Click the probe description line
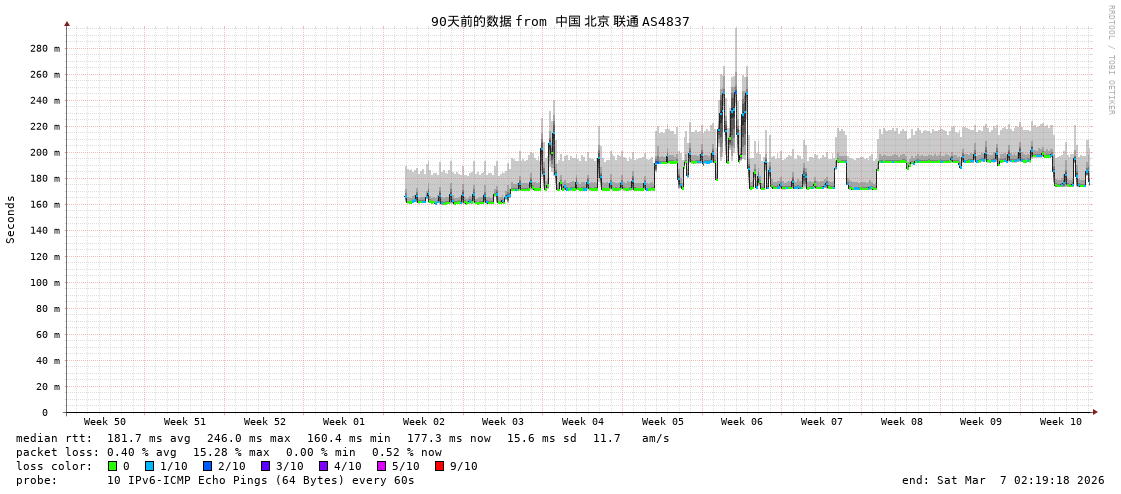Viewport: 1121px width, 494px height. 215,480
